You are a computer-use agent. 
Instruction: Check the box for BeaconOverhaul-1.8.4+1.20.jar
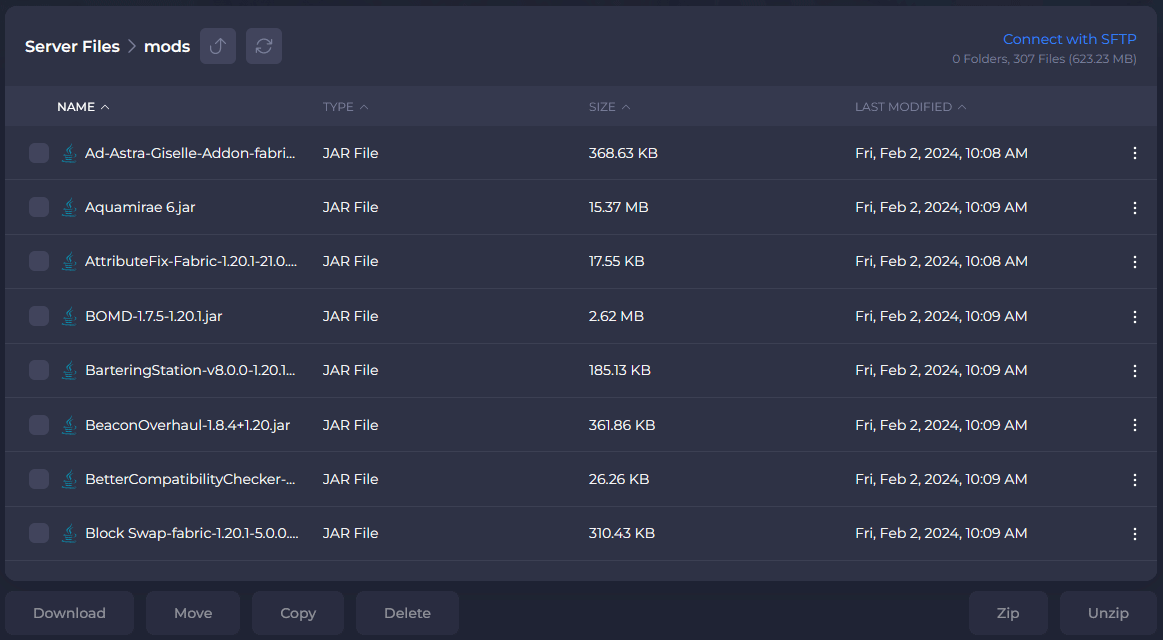39,425
